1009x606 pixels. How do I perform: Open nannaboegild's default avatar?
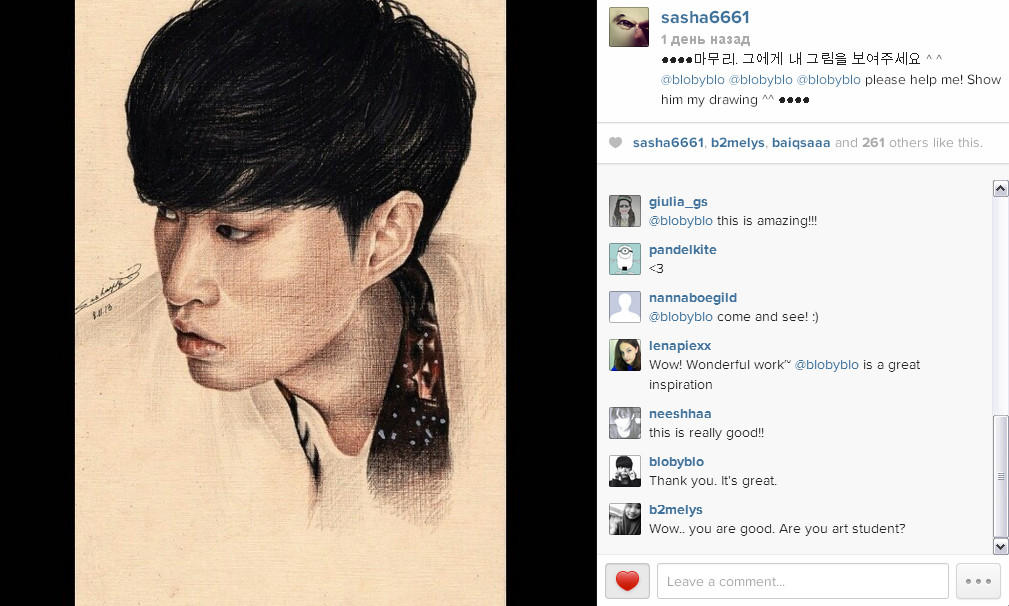pyautogui.click(x=625, y=307)
